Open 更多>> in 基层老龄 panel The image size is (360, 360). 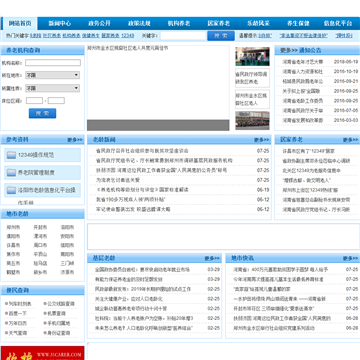point(212,258)
